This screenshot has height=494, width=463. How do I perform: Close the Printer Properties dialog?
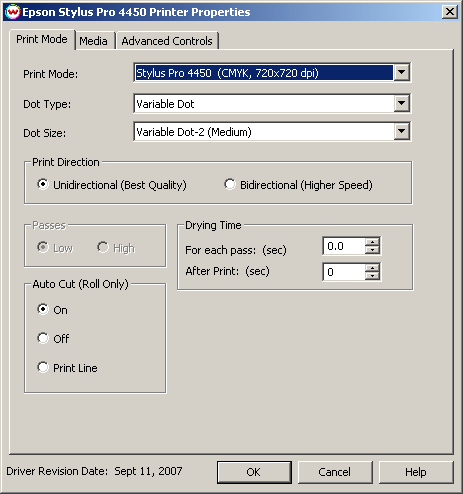tap(450, 12)
